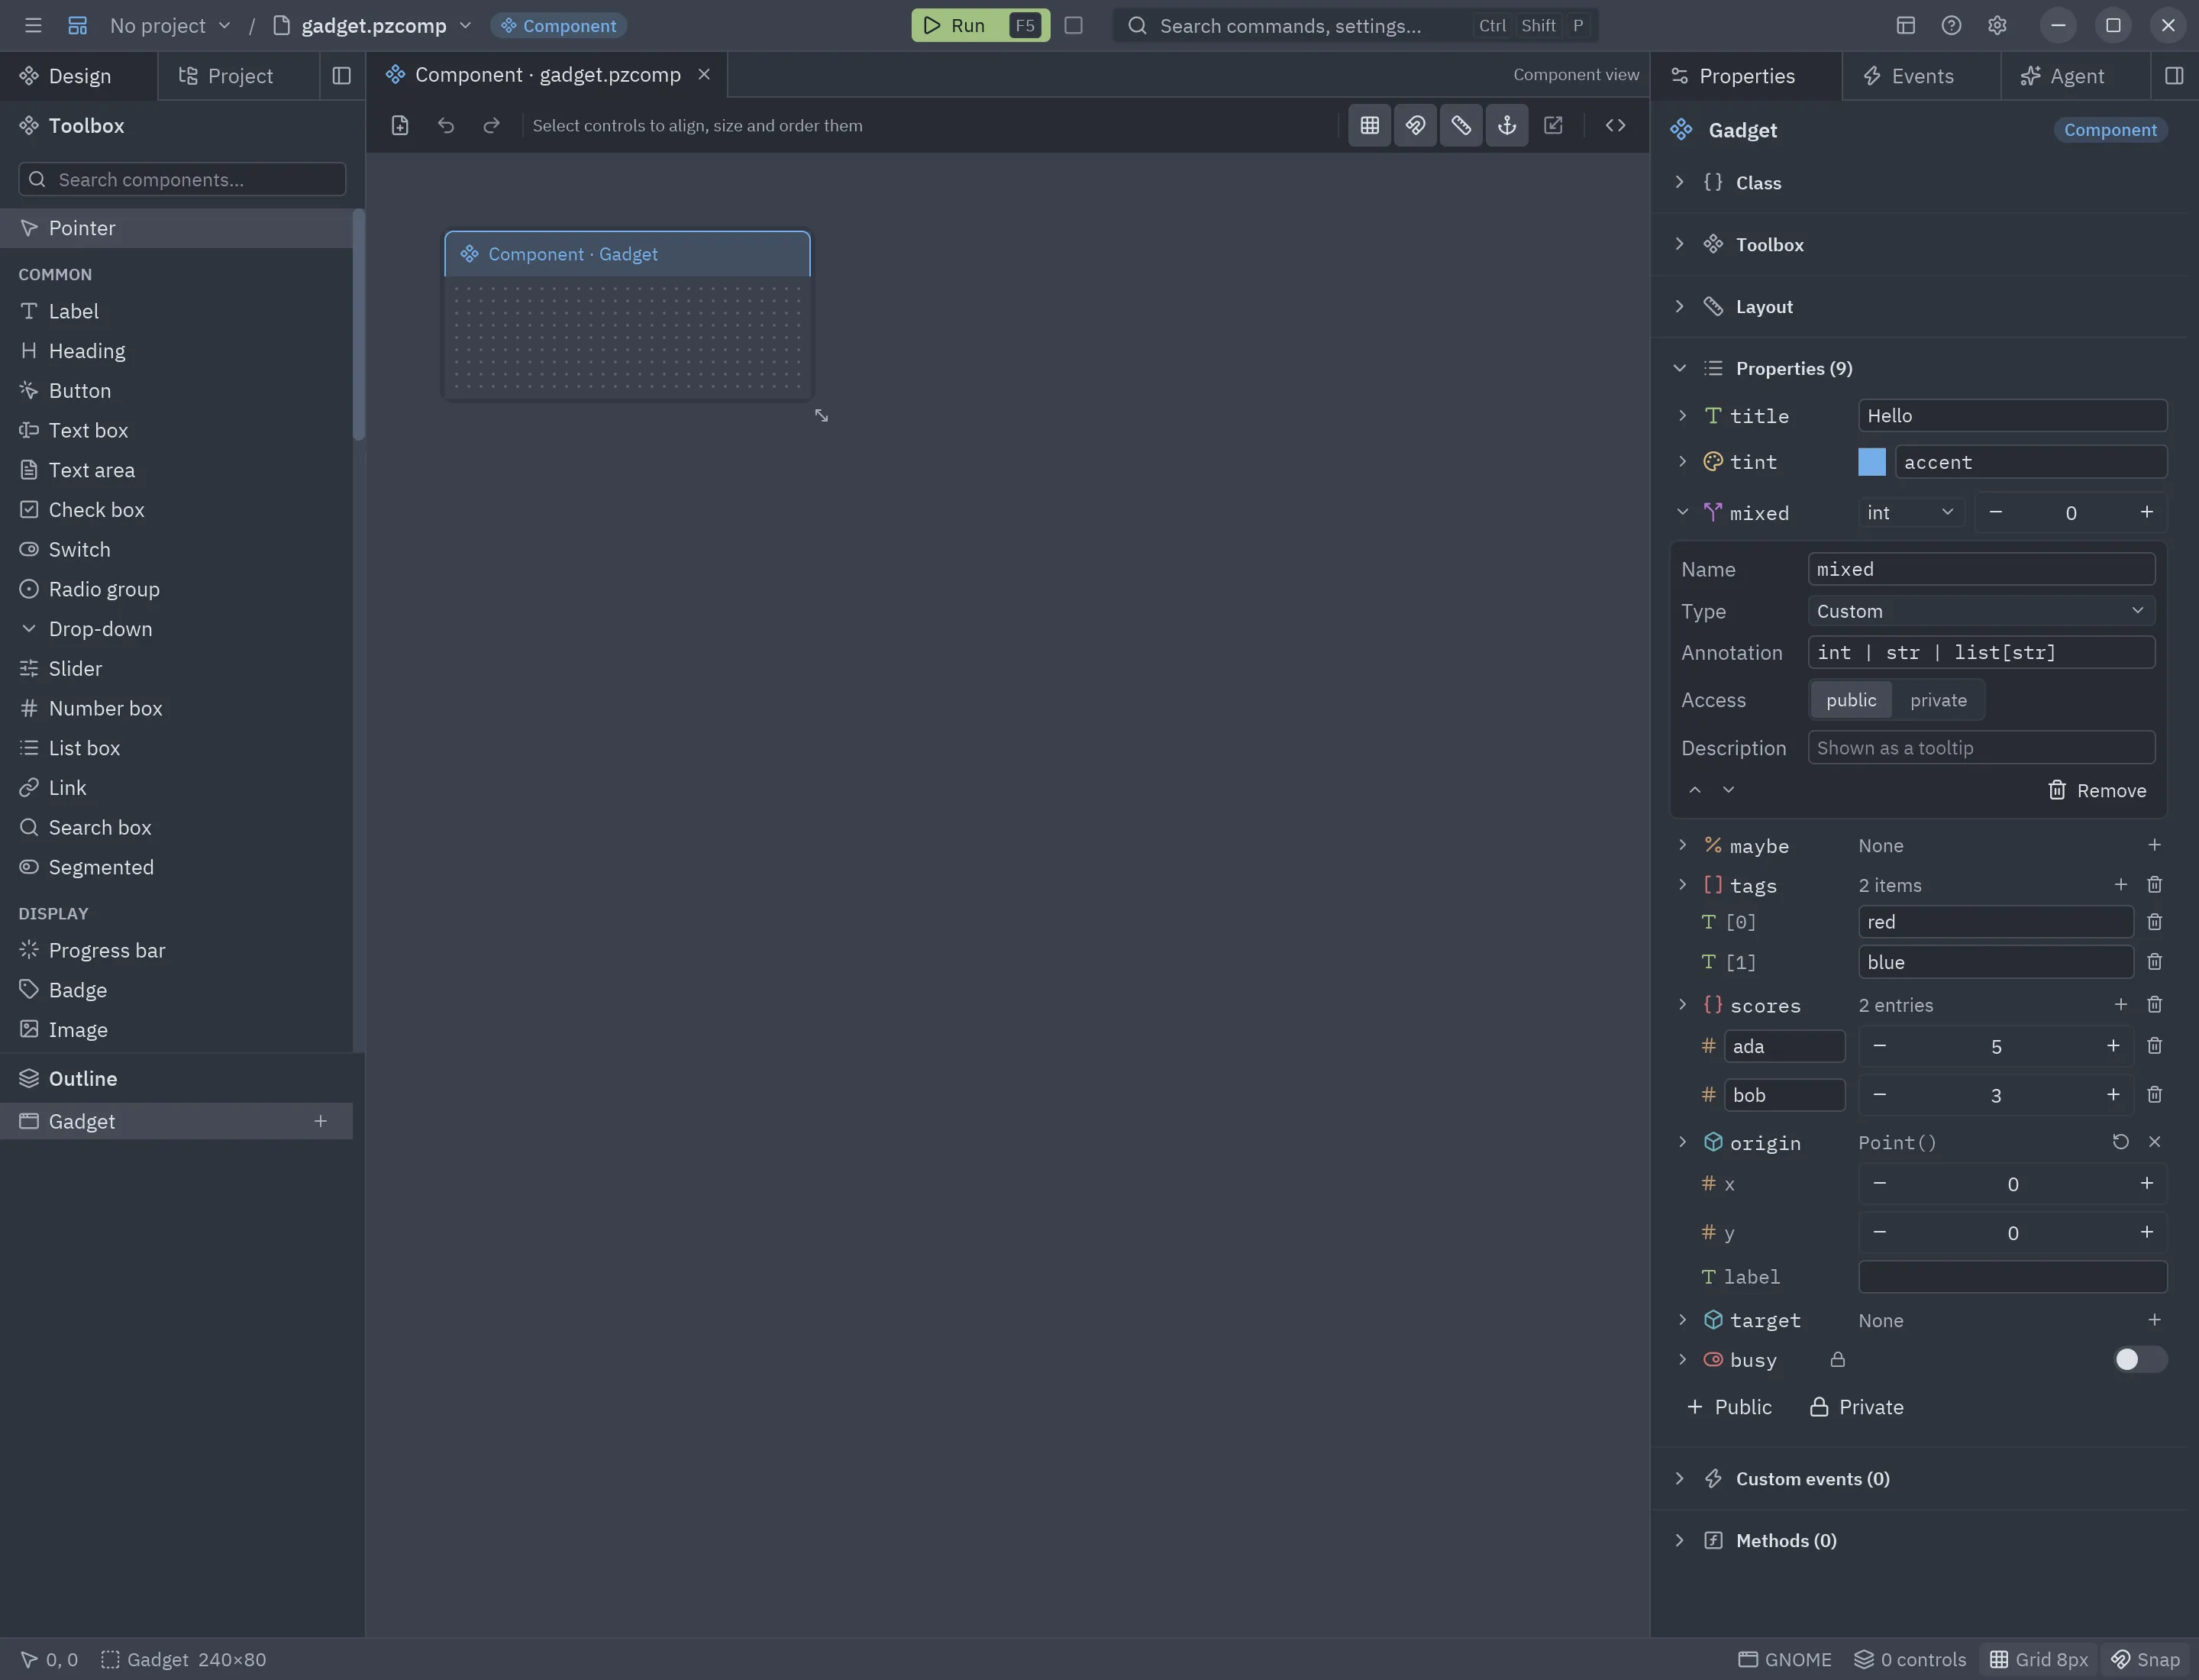Image resolution: width=2199 pixels, height=1680 pixels.
Task: Set Access to private
Action: pos(1938,700)
